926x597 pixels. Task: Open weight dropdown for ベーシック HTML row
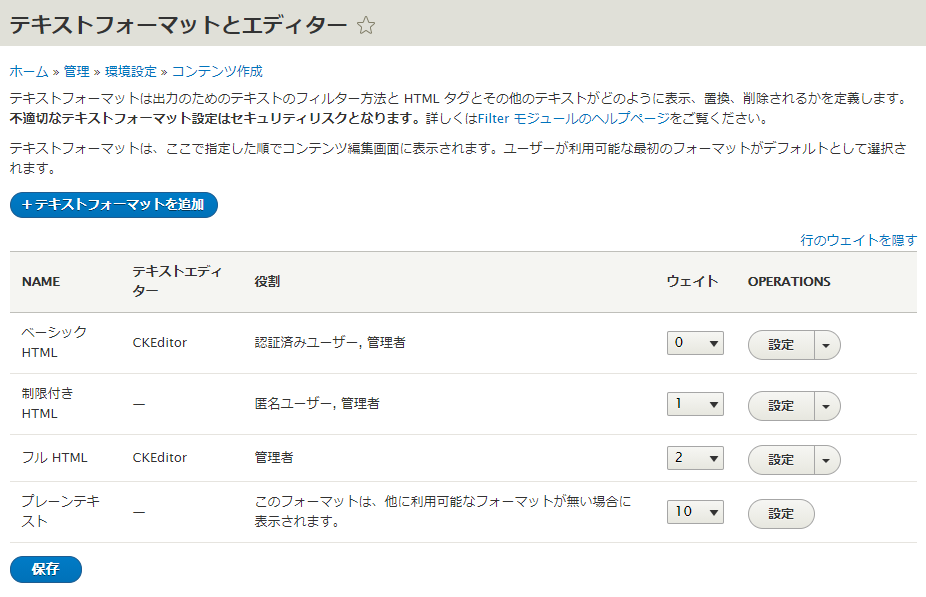(695, 343)
